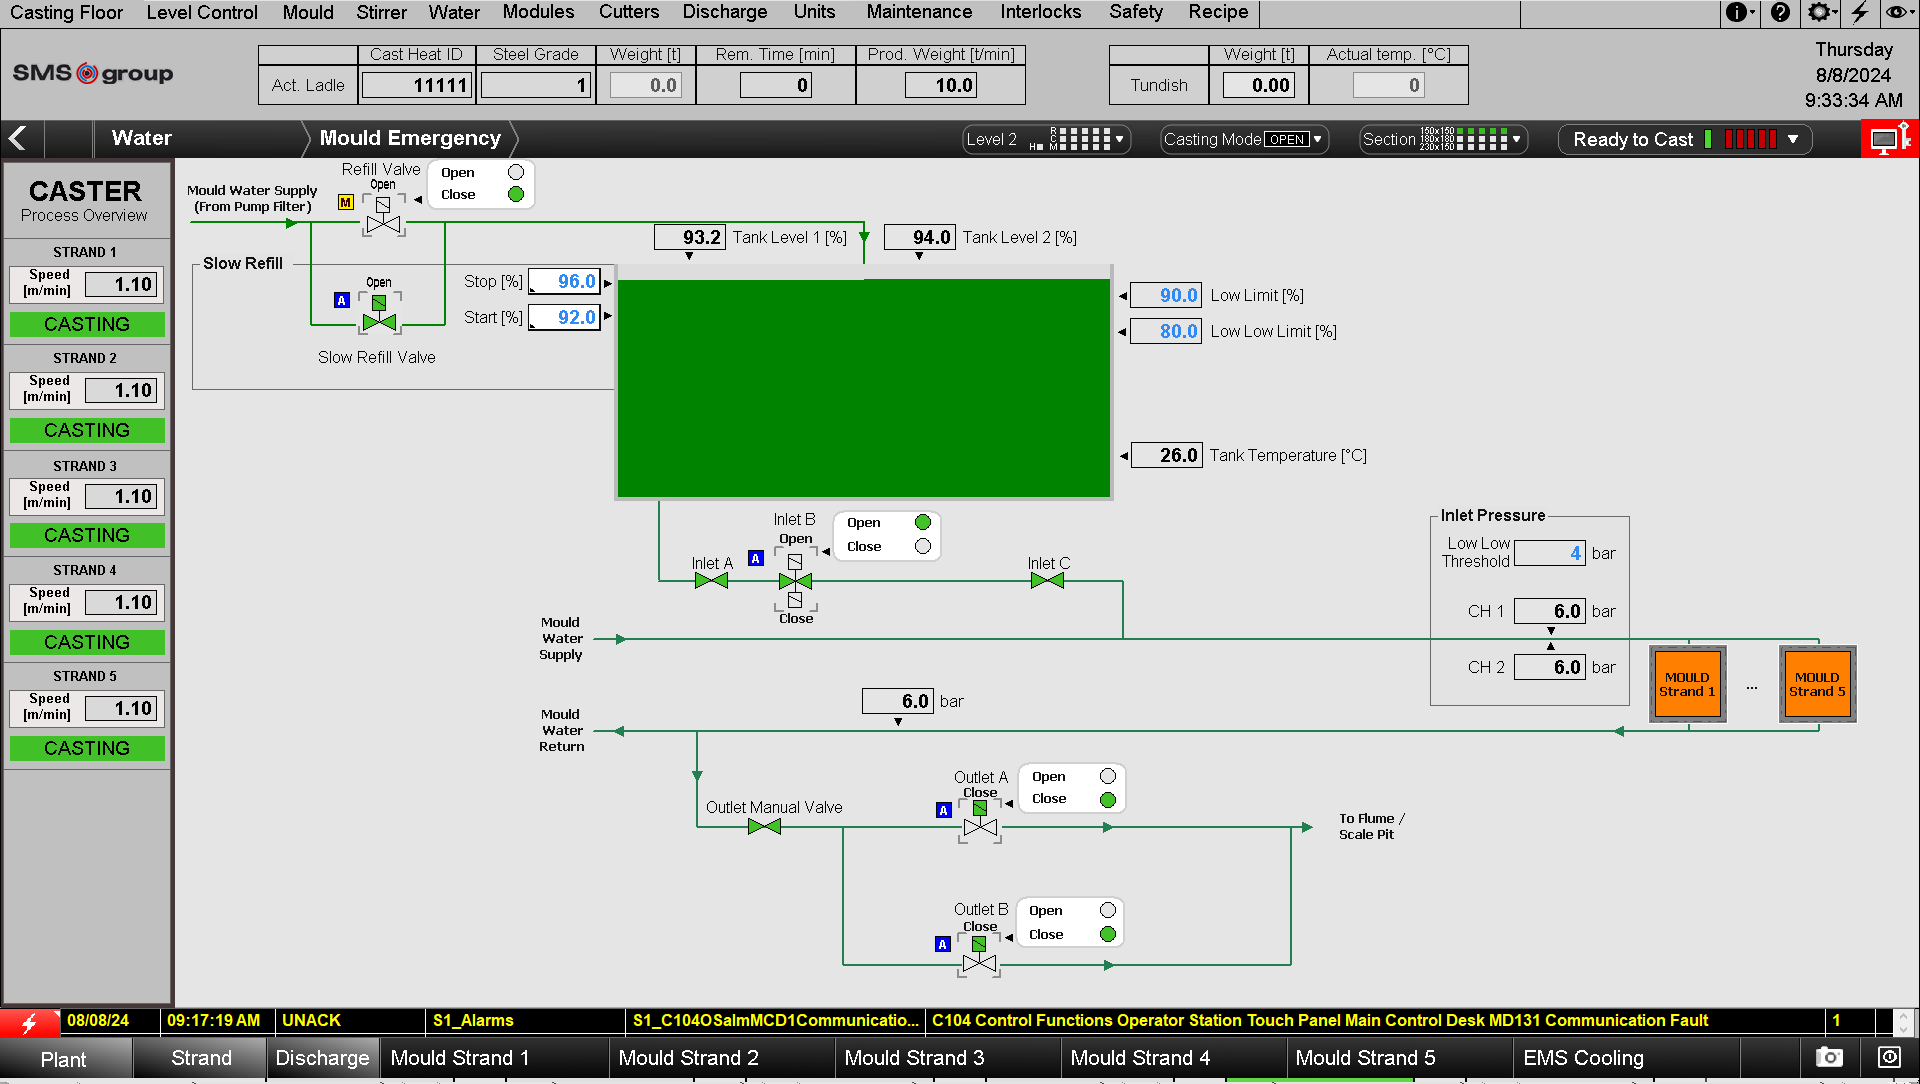
Task: Select Open for Outlet B valve
Action: (x=1108, y=910)
